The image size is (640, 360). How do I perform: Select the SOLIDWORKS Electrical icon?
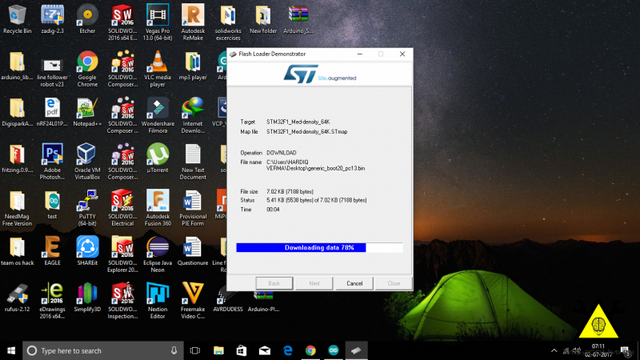pyautogui.click(x=122, y=208)
